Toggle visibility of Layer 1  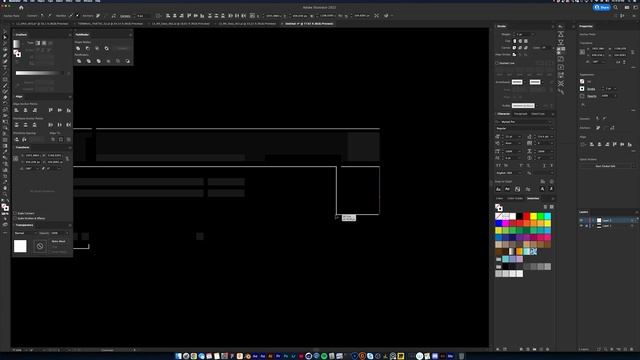point(581,226)
